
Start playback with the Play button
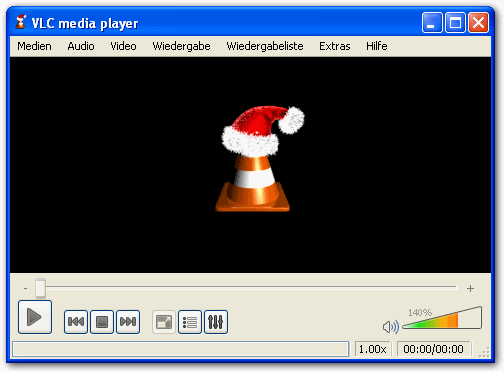pyautogui.click(x=35, y=317)
